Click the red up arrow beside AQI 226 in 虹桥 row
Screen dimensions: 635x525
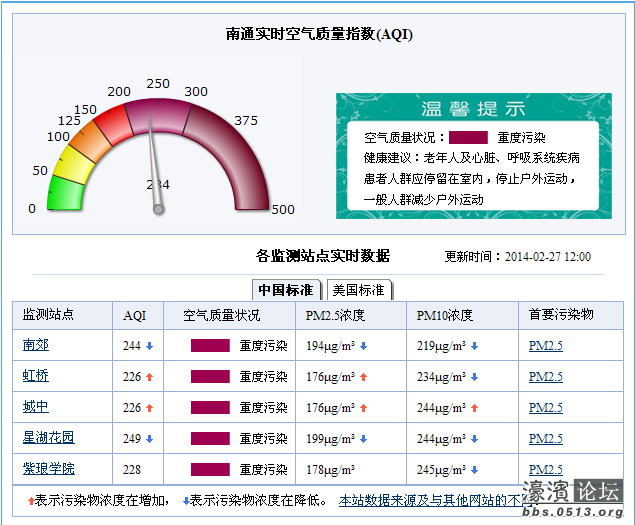pos(149,377)
